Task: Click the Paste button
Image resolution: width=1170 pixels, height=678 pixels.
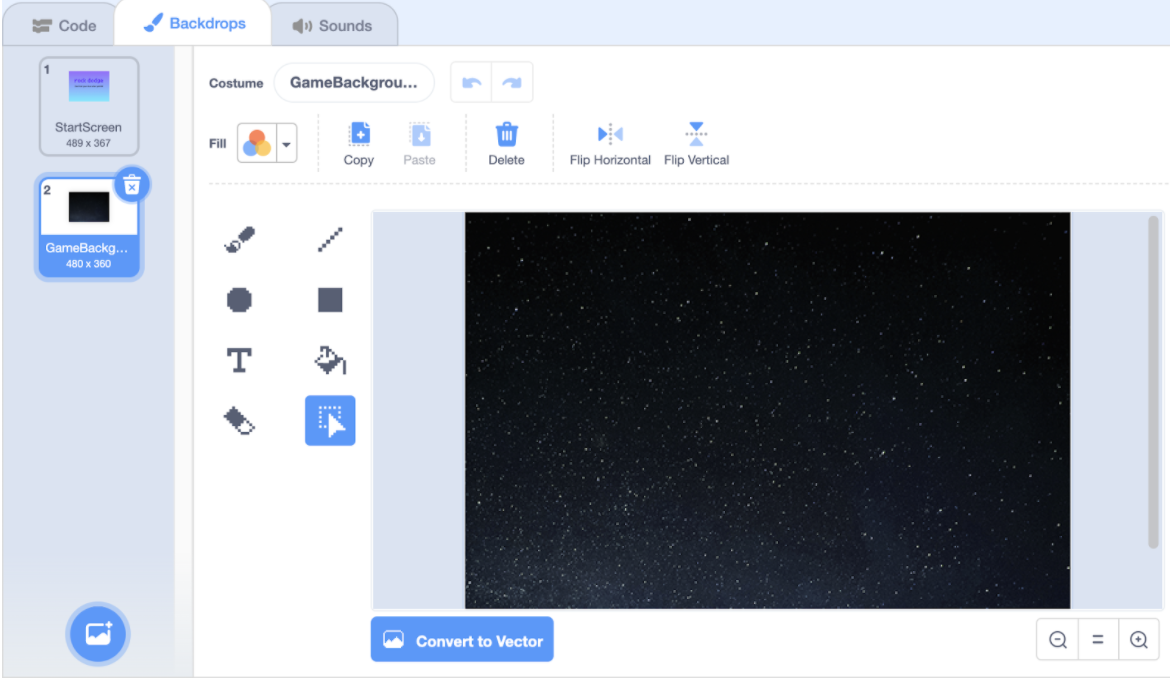Action: pyautogui.click(x=419, y=144)
